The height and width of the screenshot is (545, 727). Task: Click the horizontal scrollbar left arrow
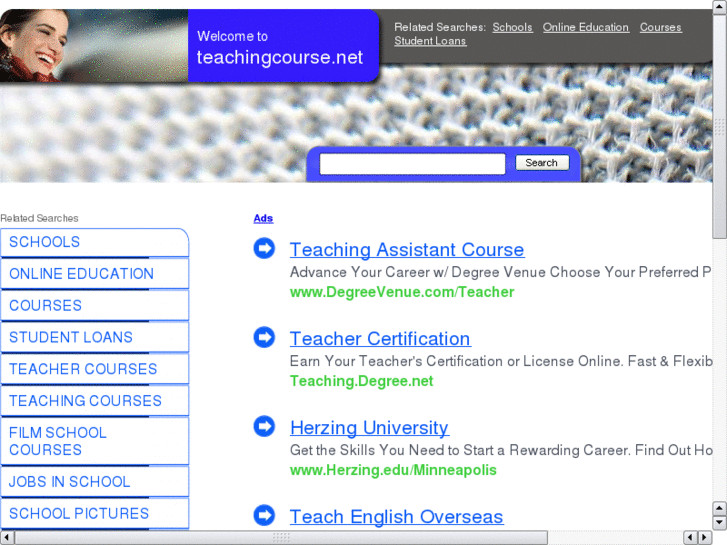click(x=7, y=538)
